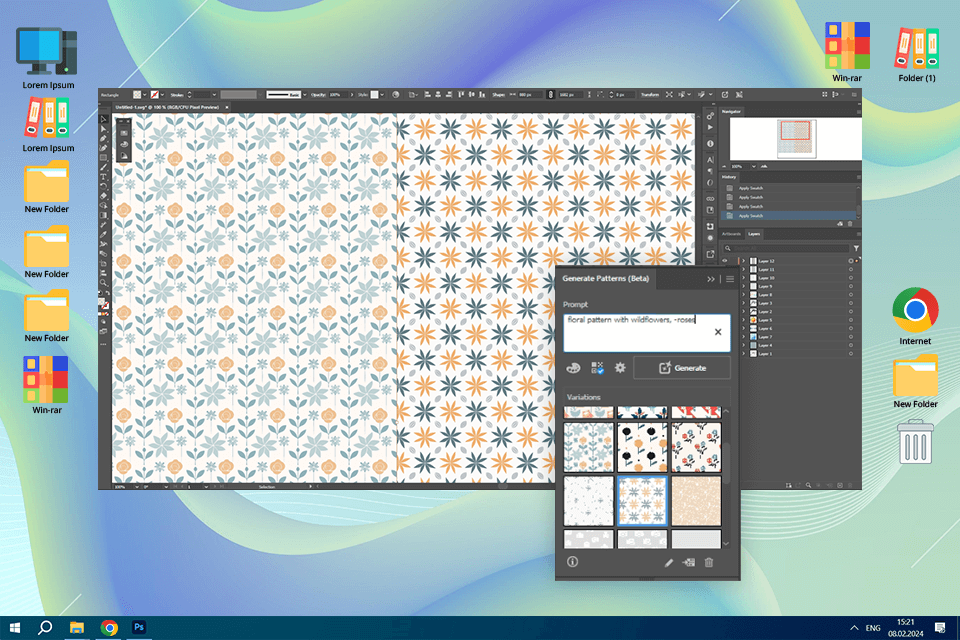Open File Explorer from the taskbar

click(x=77, y=628)
